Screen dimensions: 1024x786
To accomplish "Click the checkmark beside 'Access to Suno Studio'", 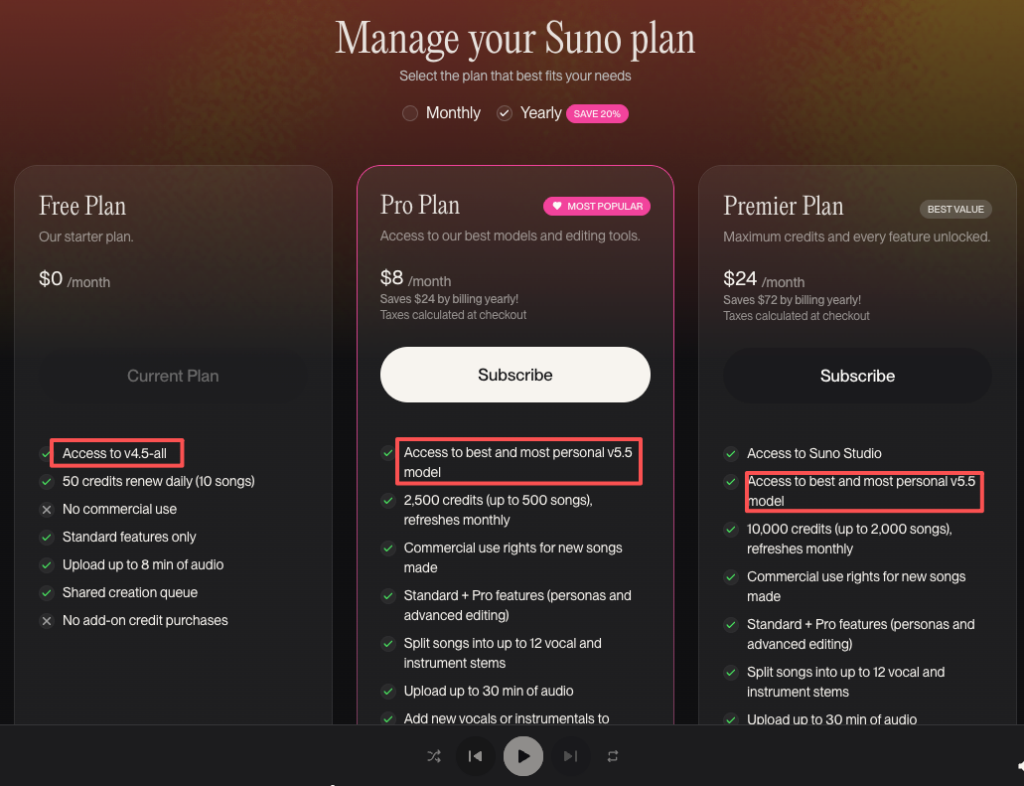I will pyautogui.click(x=729, y=453).
